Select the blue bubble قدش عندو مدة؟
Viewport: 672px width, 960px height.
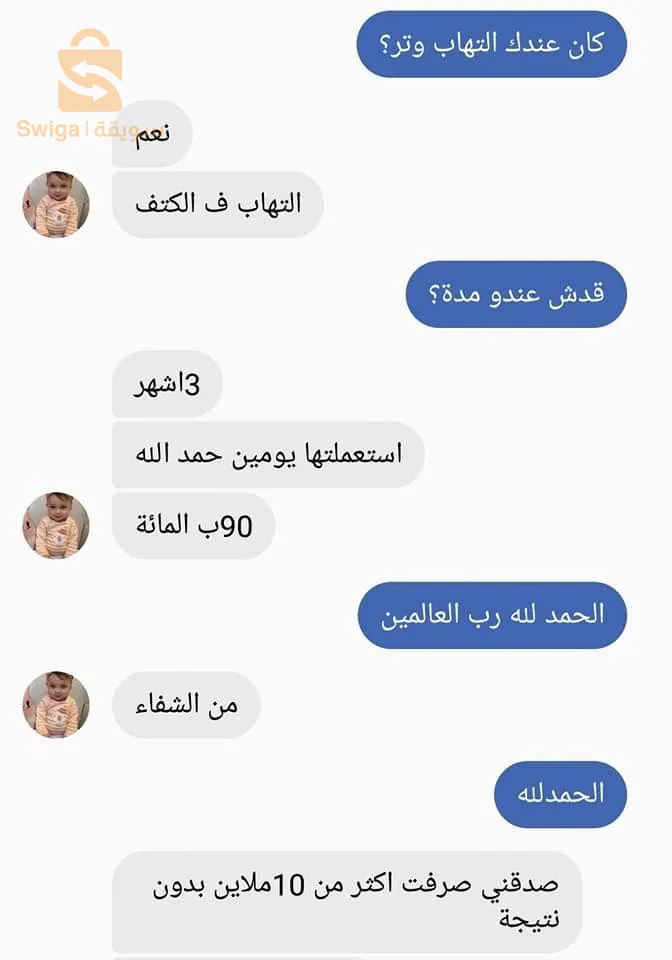click(516, 294)
